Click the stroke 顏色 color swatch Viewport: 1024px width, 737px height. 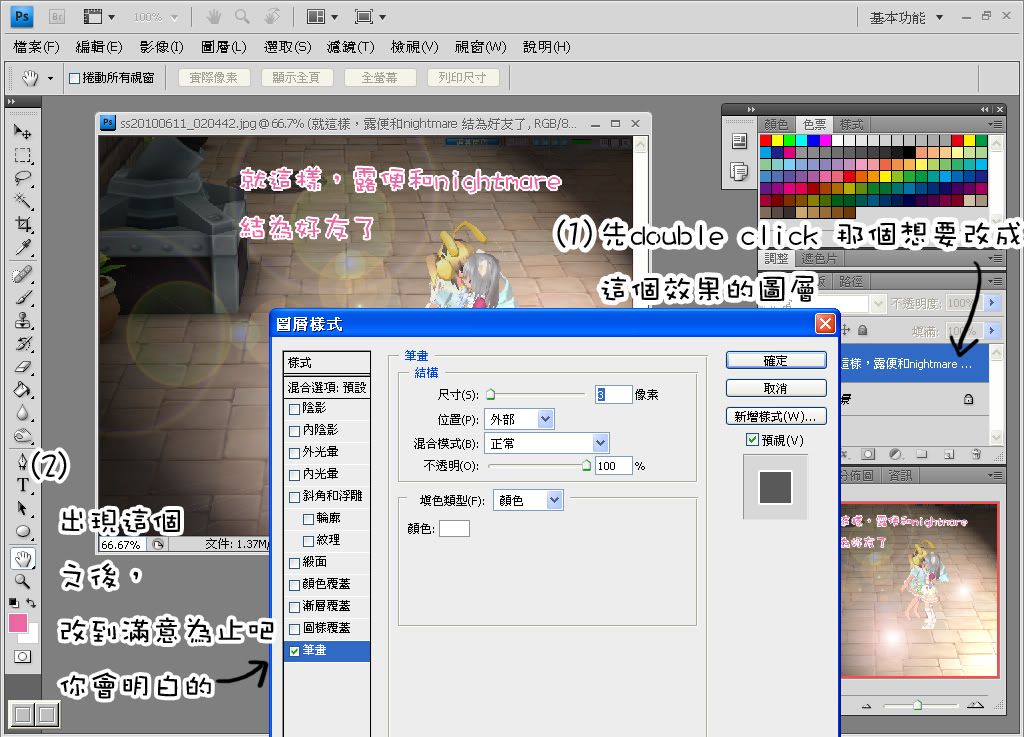[454, 528]
